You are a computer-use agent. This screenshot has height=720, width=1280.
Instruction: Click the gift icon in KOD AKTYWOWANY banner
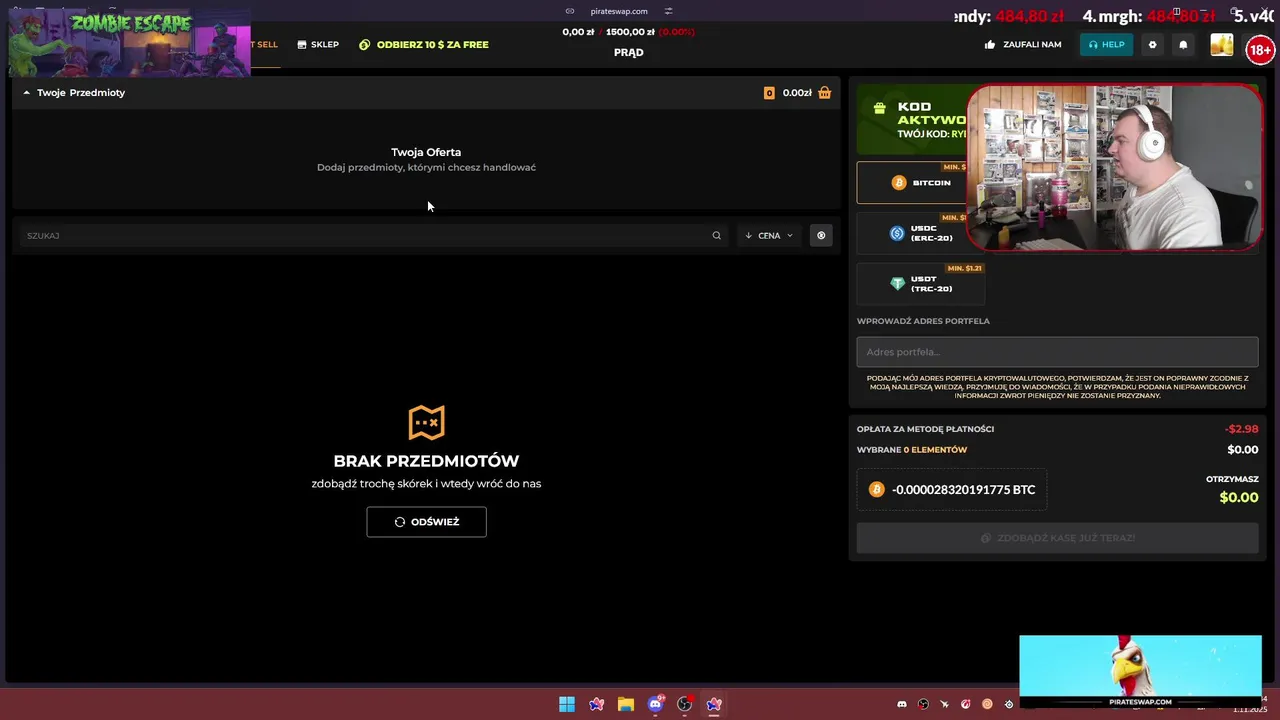tap(879, 108)
